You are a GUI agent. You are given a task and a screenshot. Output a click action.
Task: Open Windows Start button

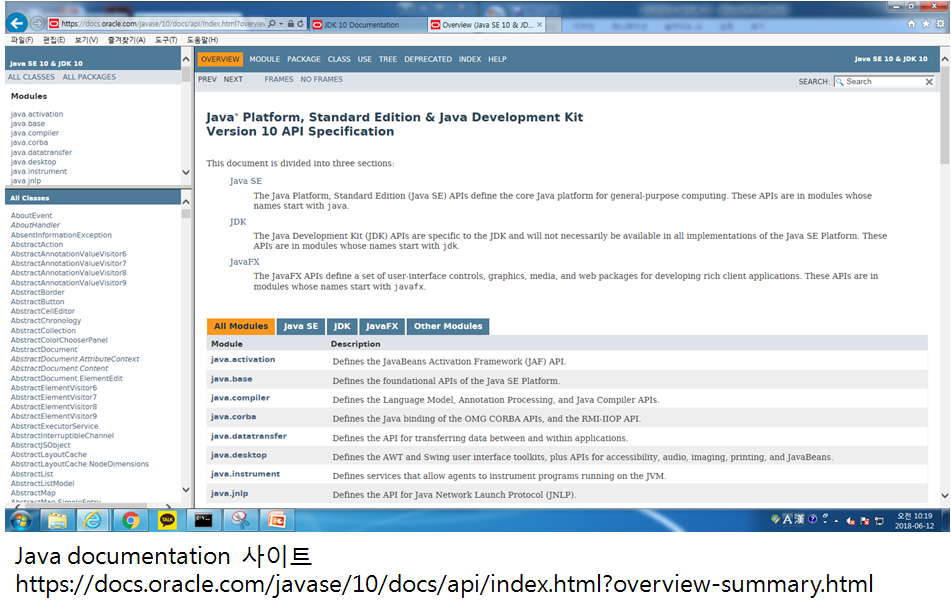point(21,520)
